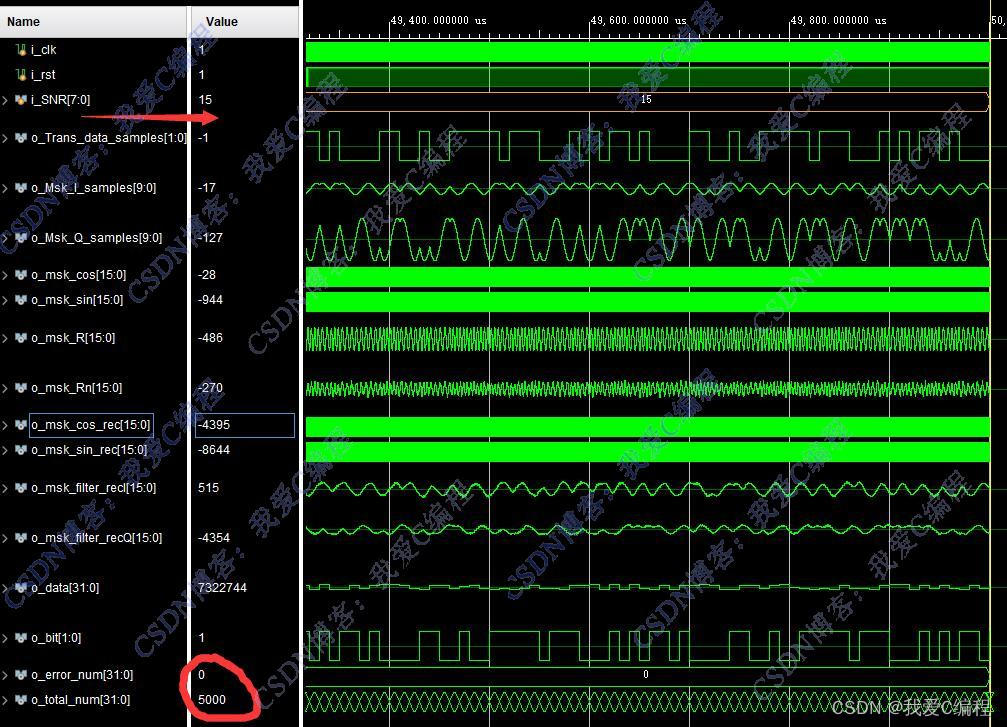Expand the o_Trans_data_samples[1:0] bus
Image resolution: width=1007 pixels, height=727 pixels.
[x=5, y=137]
